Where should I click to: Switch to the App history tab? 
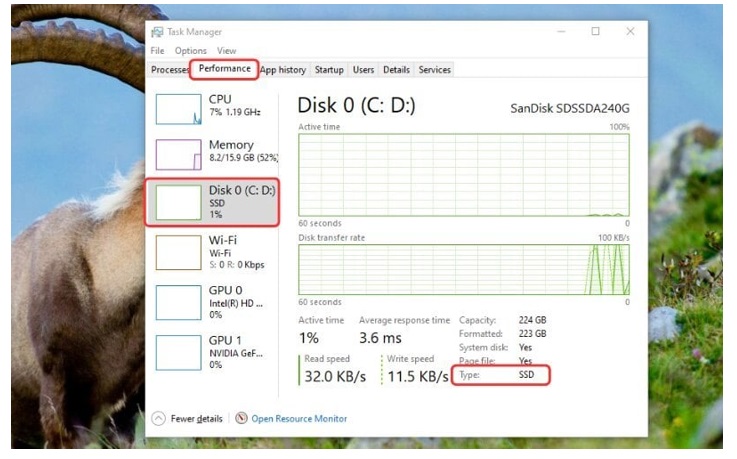tap(283, 70)
